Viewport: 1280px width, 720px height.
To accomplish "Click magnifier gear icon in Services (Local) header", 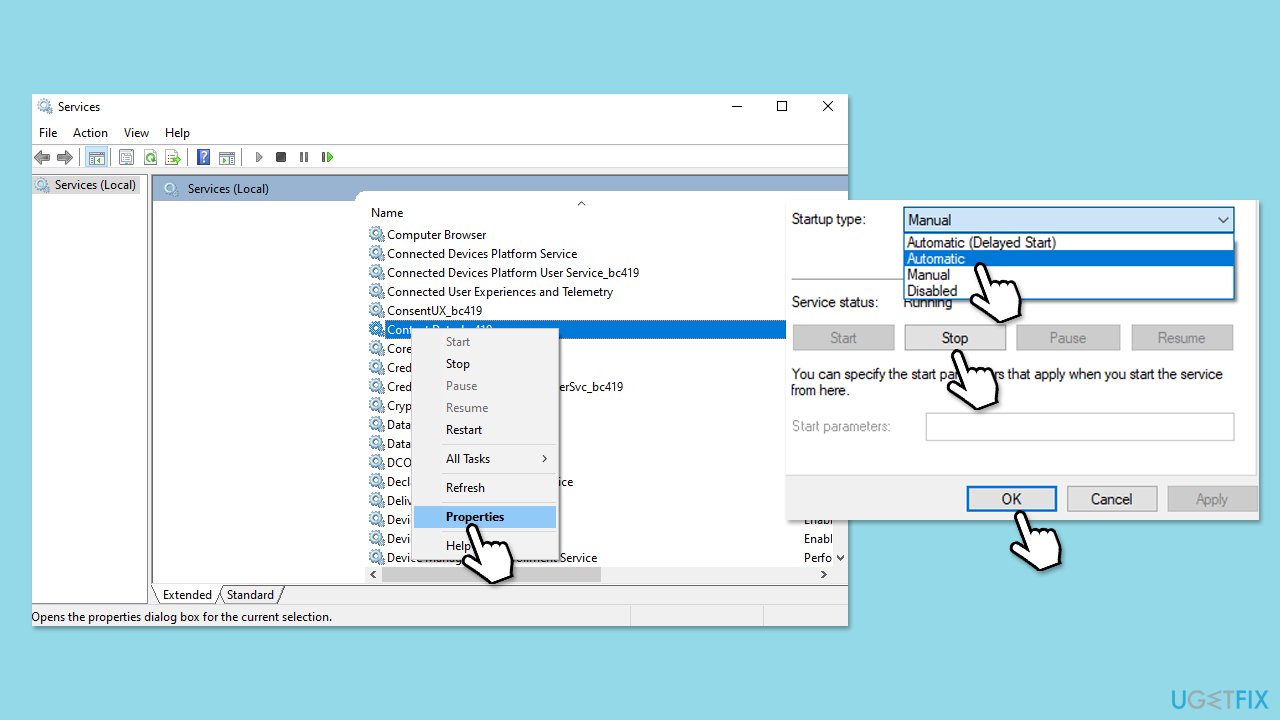I will pyautogui.click(x=171, y=188).
